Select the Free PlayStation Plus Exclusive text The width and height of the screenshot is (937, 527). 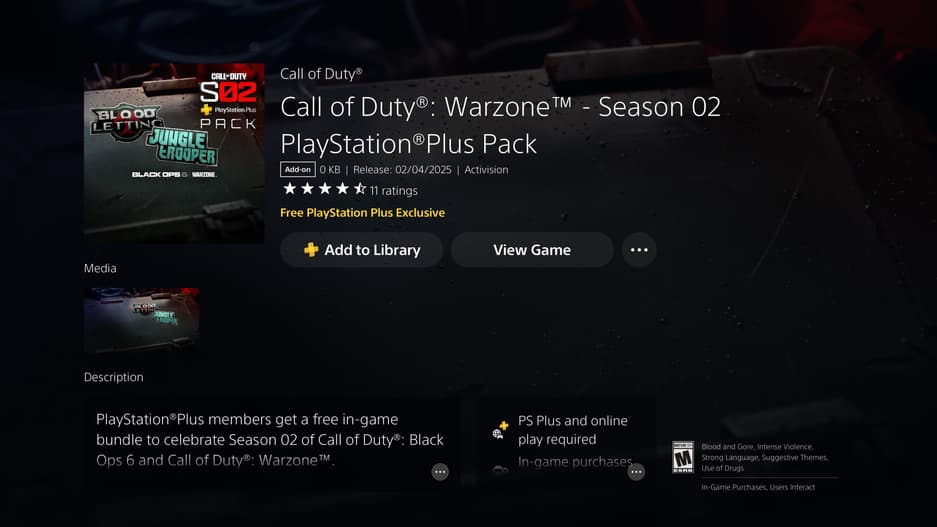pos(362,213)
